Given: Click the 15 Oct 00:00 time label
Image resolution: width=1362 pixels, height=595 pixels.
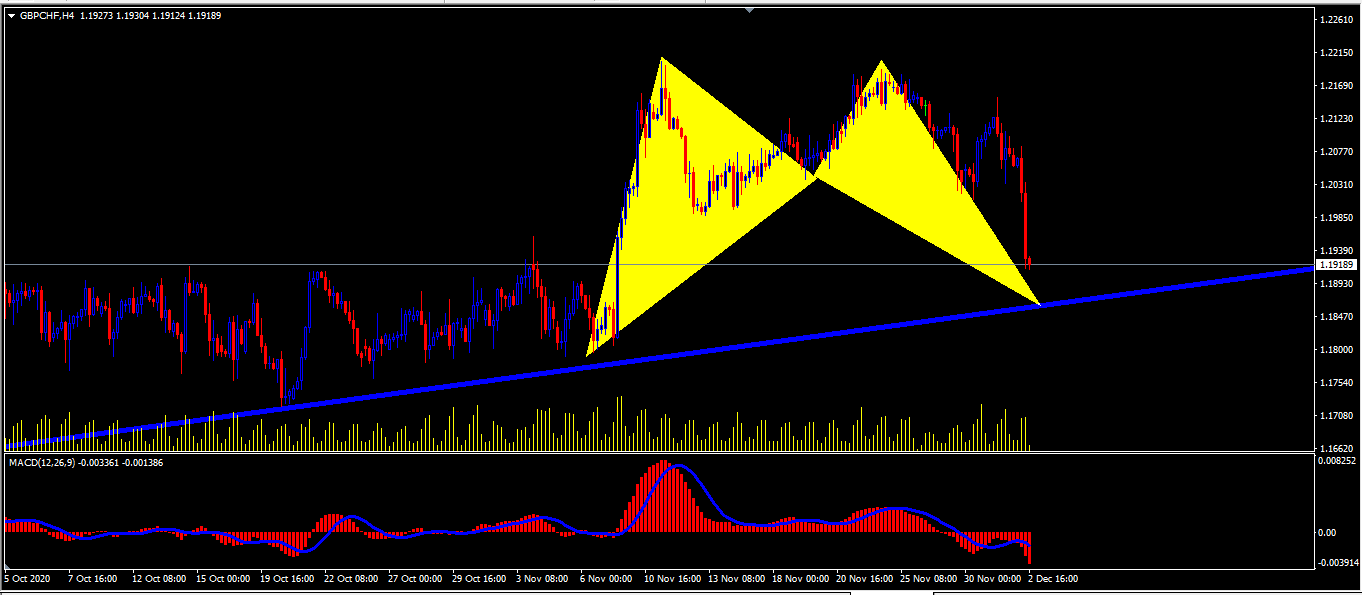Looking at the screenshot, I should click(x=222, y=578).
